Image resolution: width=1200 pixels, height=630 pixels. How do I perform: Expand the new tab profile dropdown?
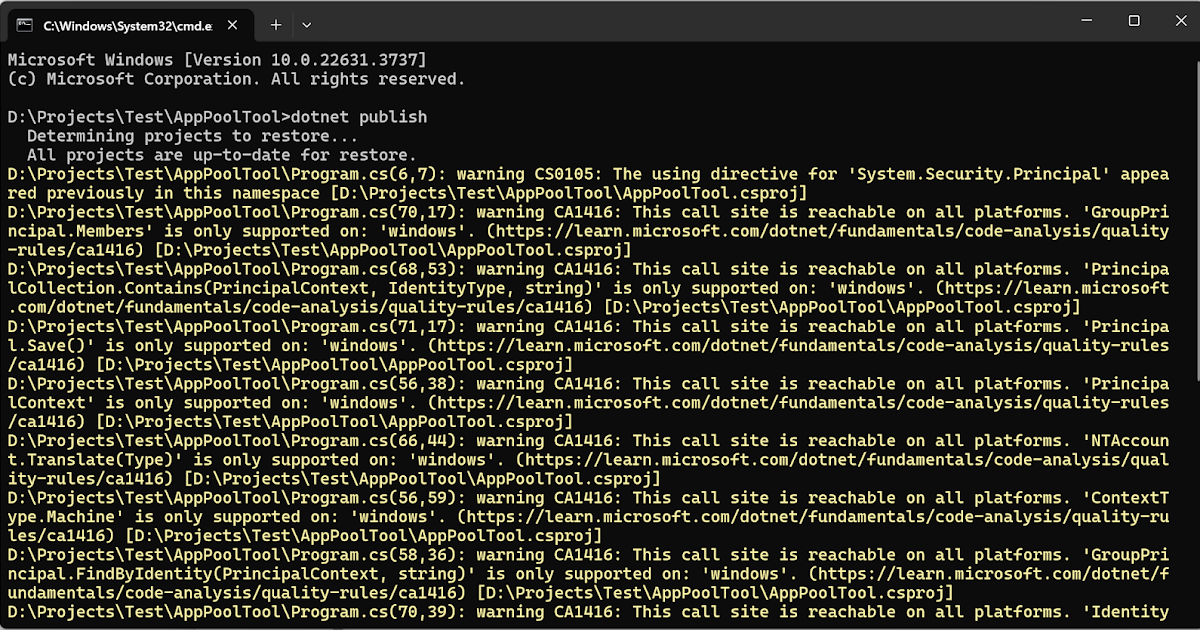(307, 24)
